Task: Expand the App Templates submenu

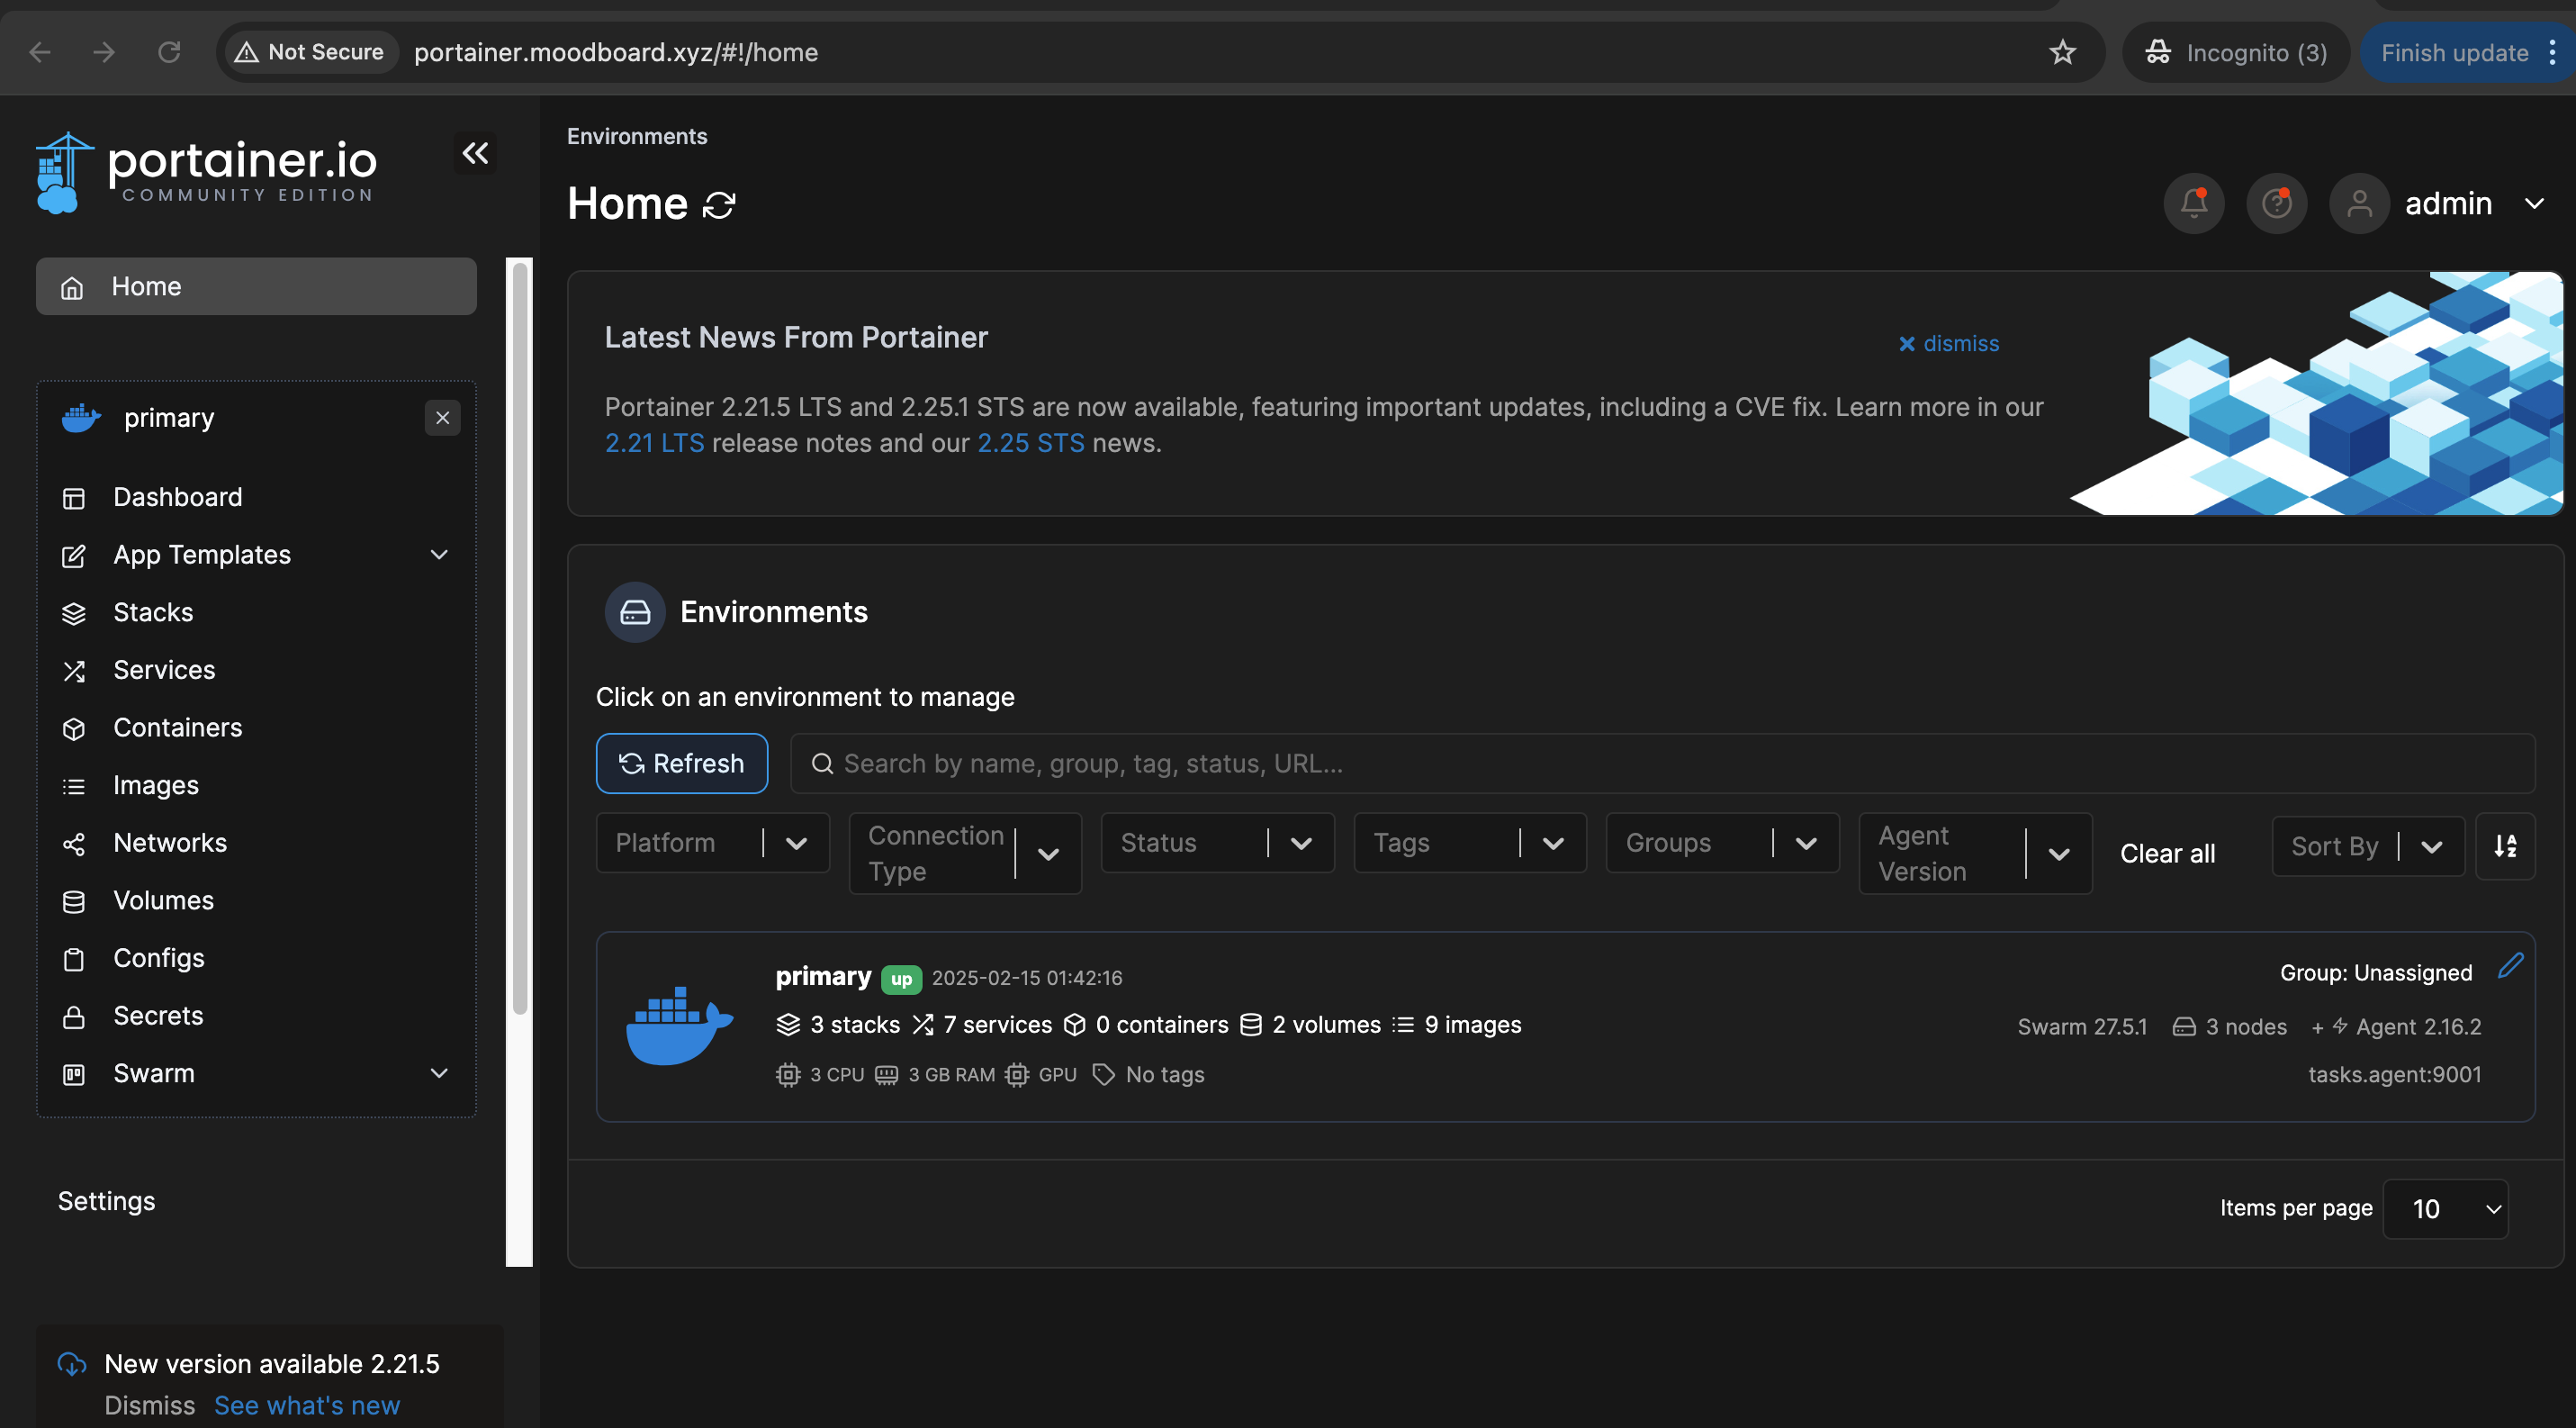Action: tap(438, 555)
